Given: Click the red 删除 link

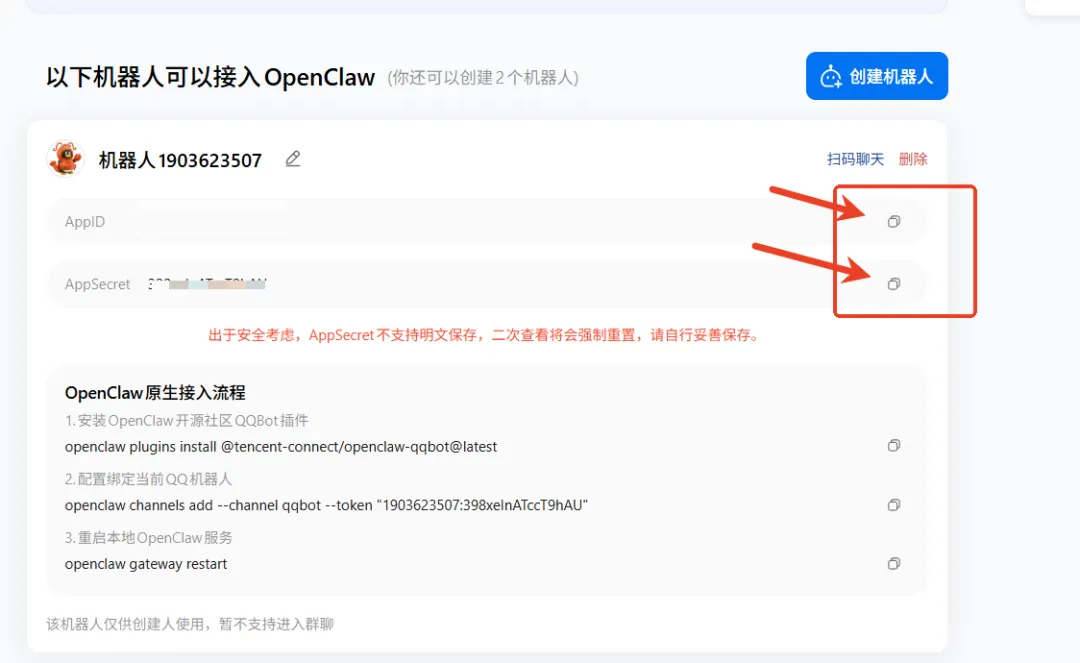Looking at the screenshot, I should (913, 159).
